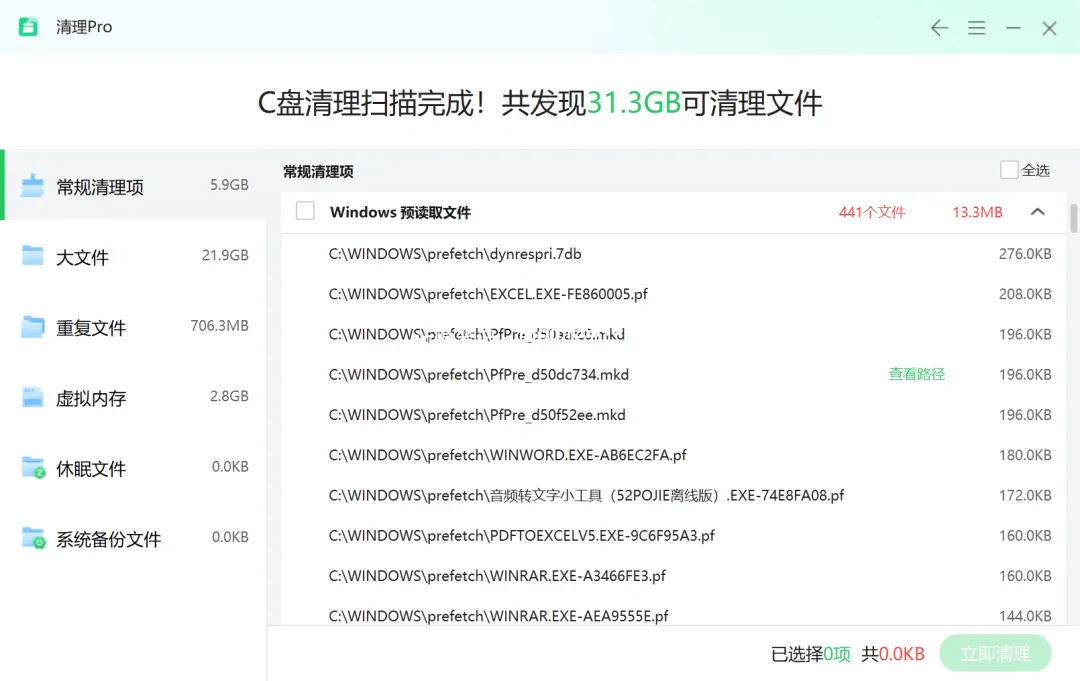Click the 大文件 folder icon
The image size is (1080, 681).
coord(33,256)
